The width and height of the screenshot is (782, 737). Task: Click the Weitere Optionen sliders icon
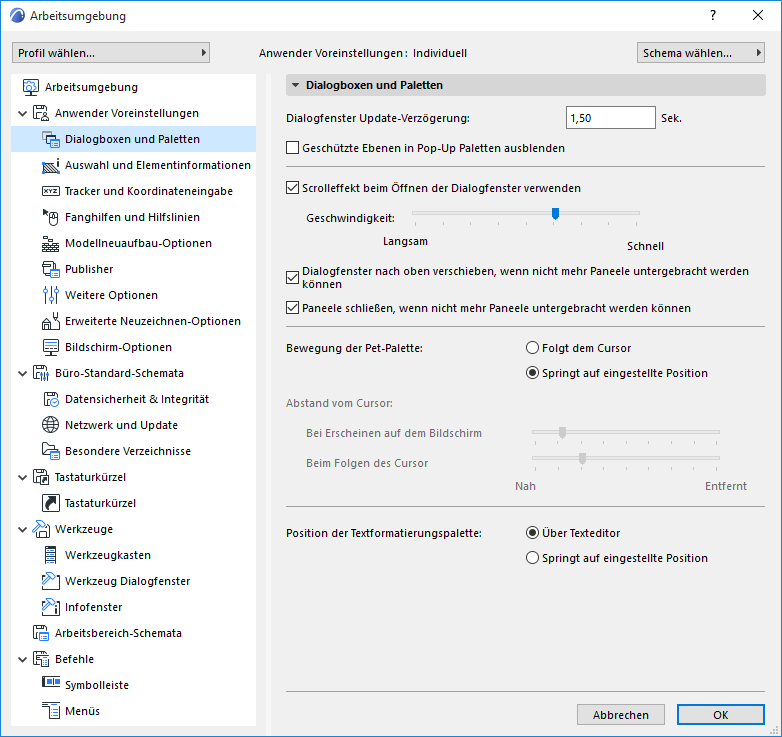tap(51, 295)
